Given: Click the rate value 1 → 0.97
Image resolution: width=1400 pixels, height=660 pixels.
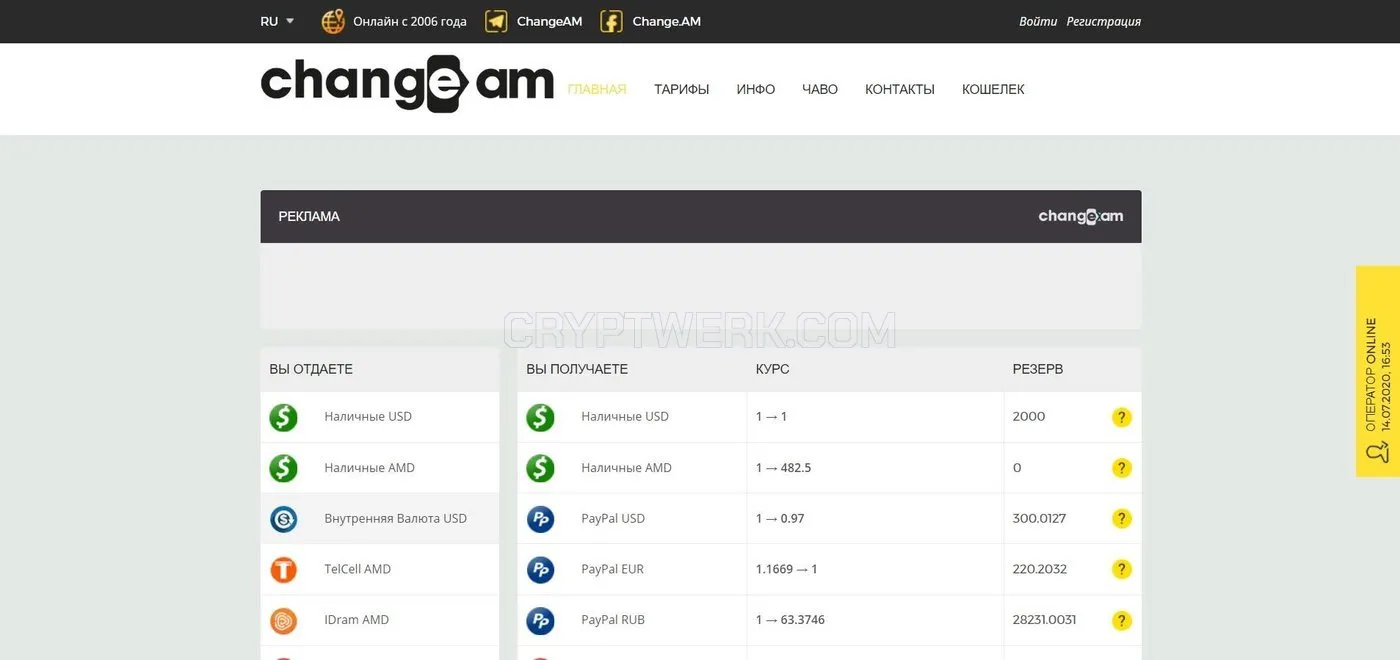Looking at the screenshot, I should click(780, 518).
